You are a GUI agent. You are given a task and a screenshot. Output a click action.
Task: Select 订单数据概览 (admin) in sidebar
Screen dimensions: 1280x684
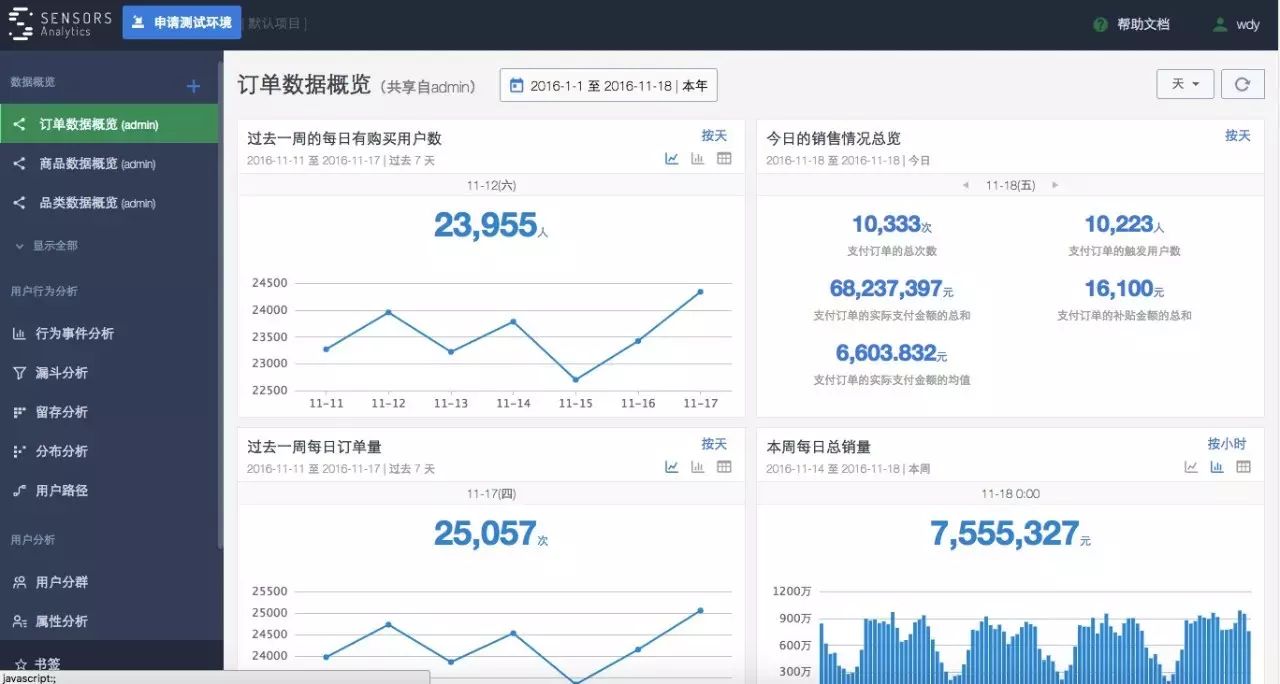tap(109, 124)
